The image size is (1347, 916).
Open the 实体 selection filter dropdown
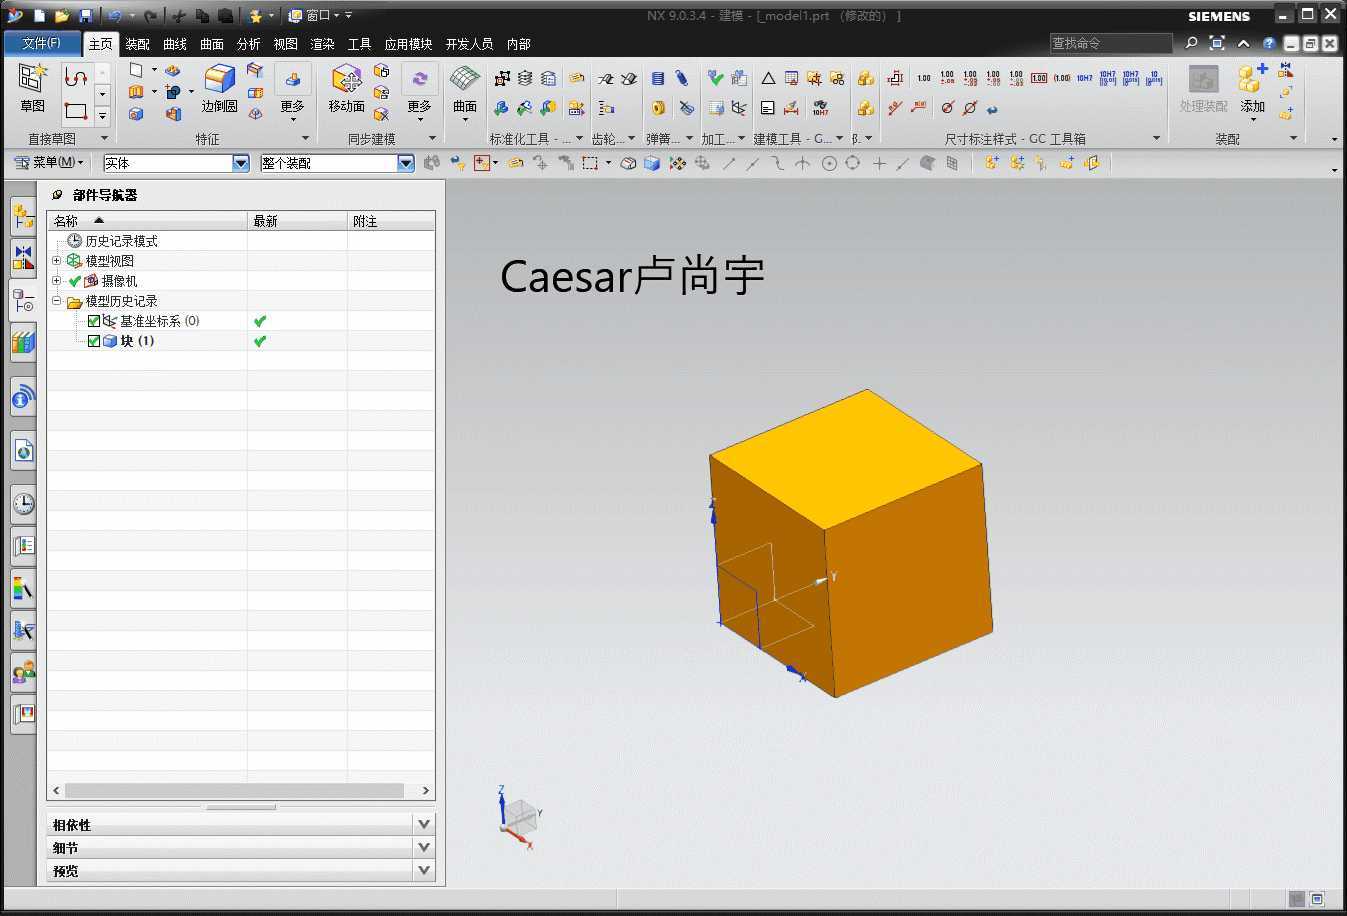click(x=240, y=163)
